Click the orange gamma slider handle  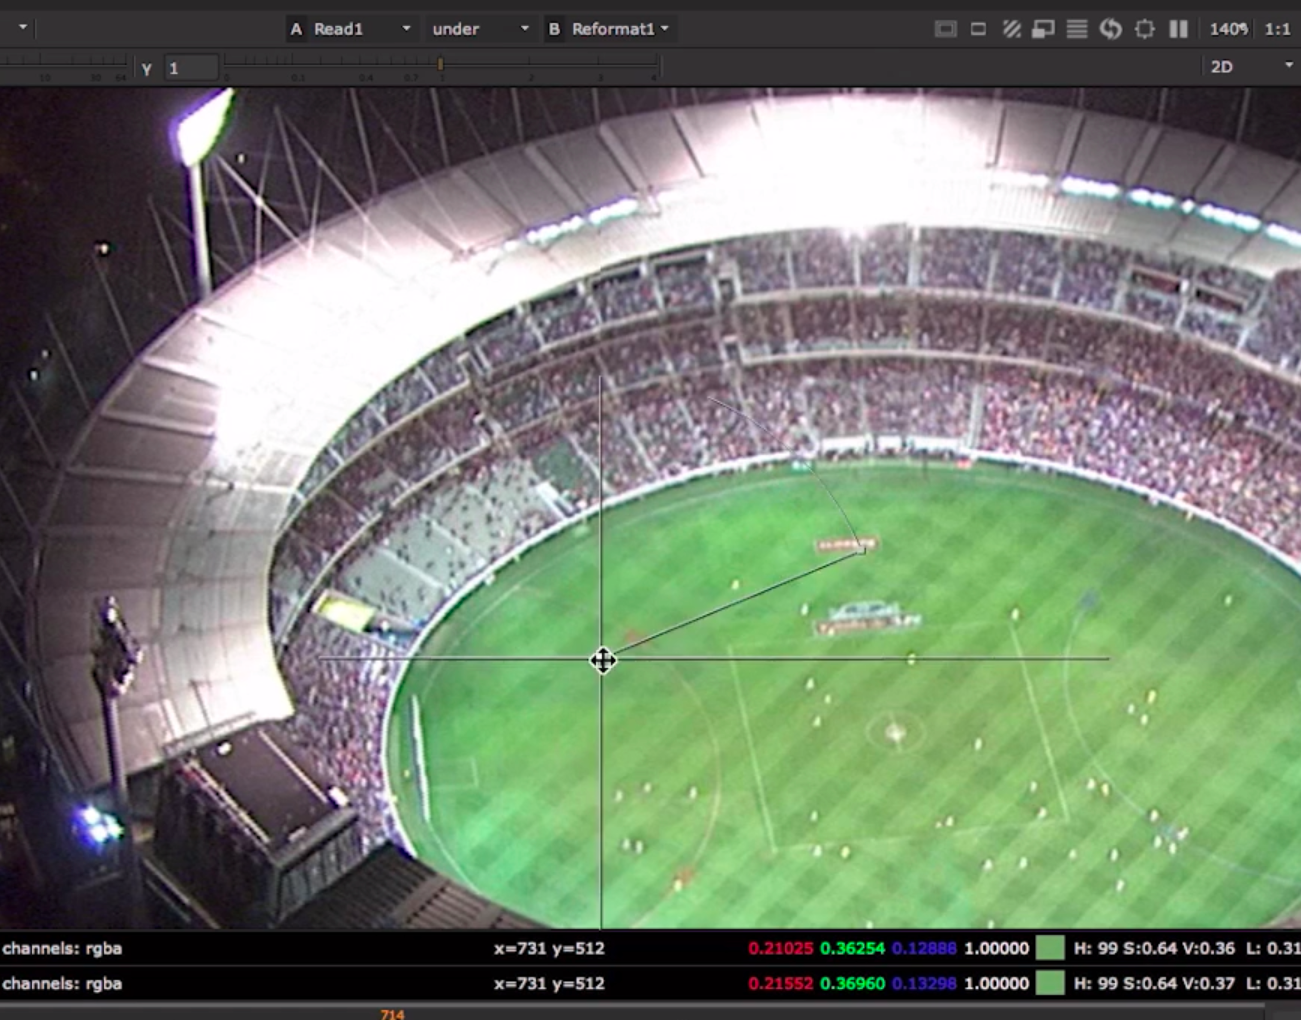(440, 64)
